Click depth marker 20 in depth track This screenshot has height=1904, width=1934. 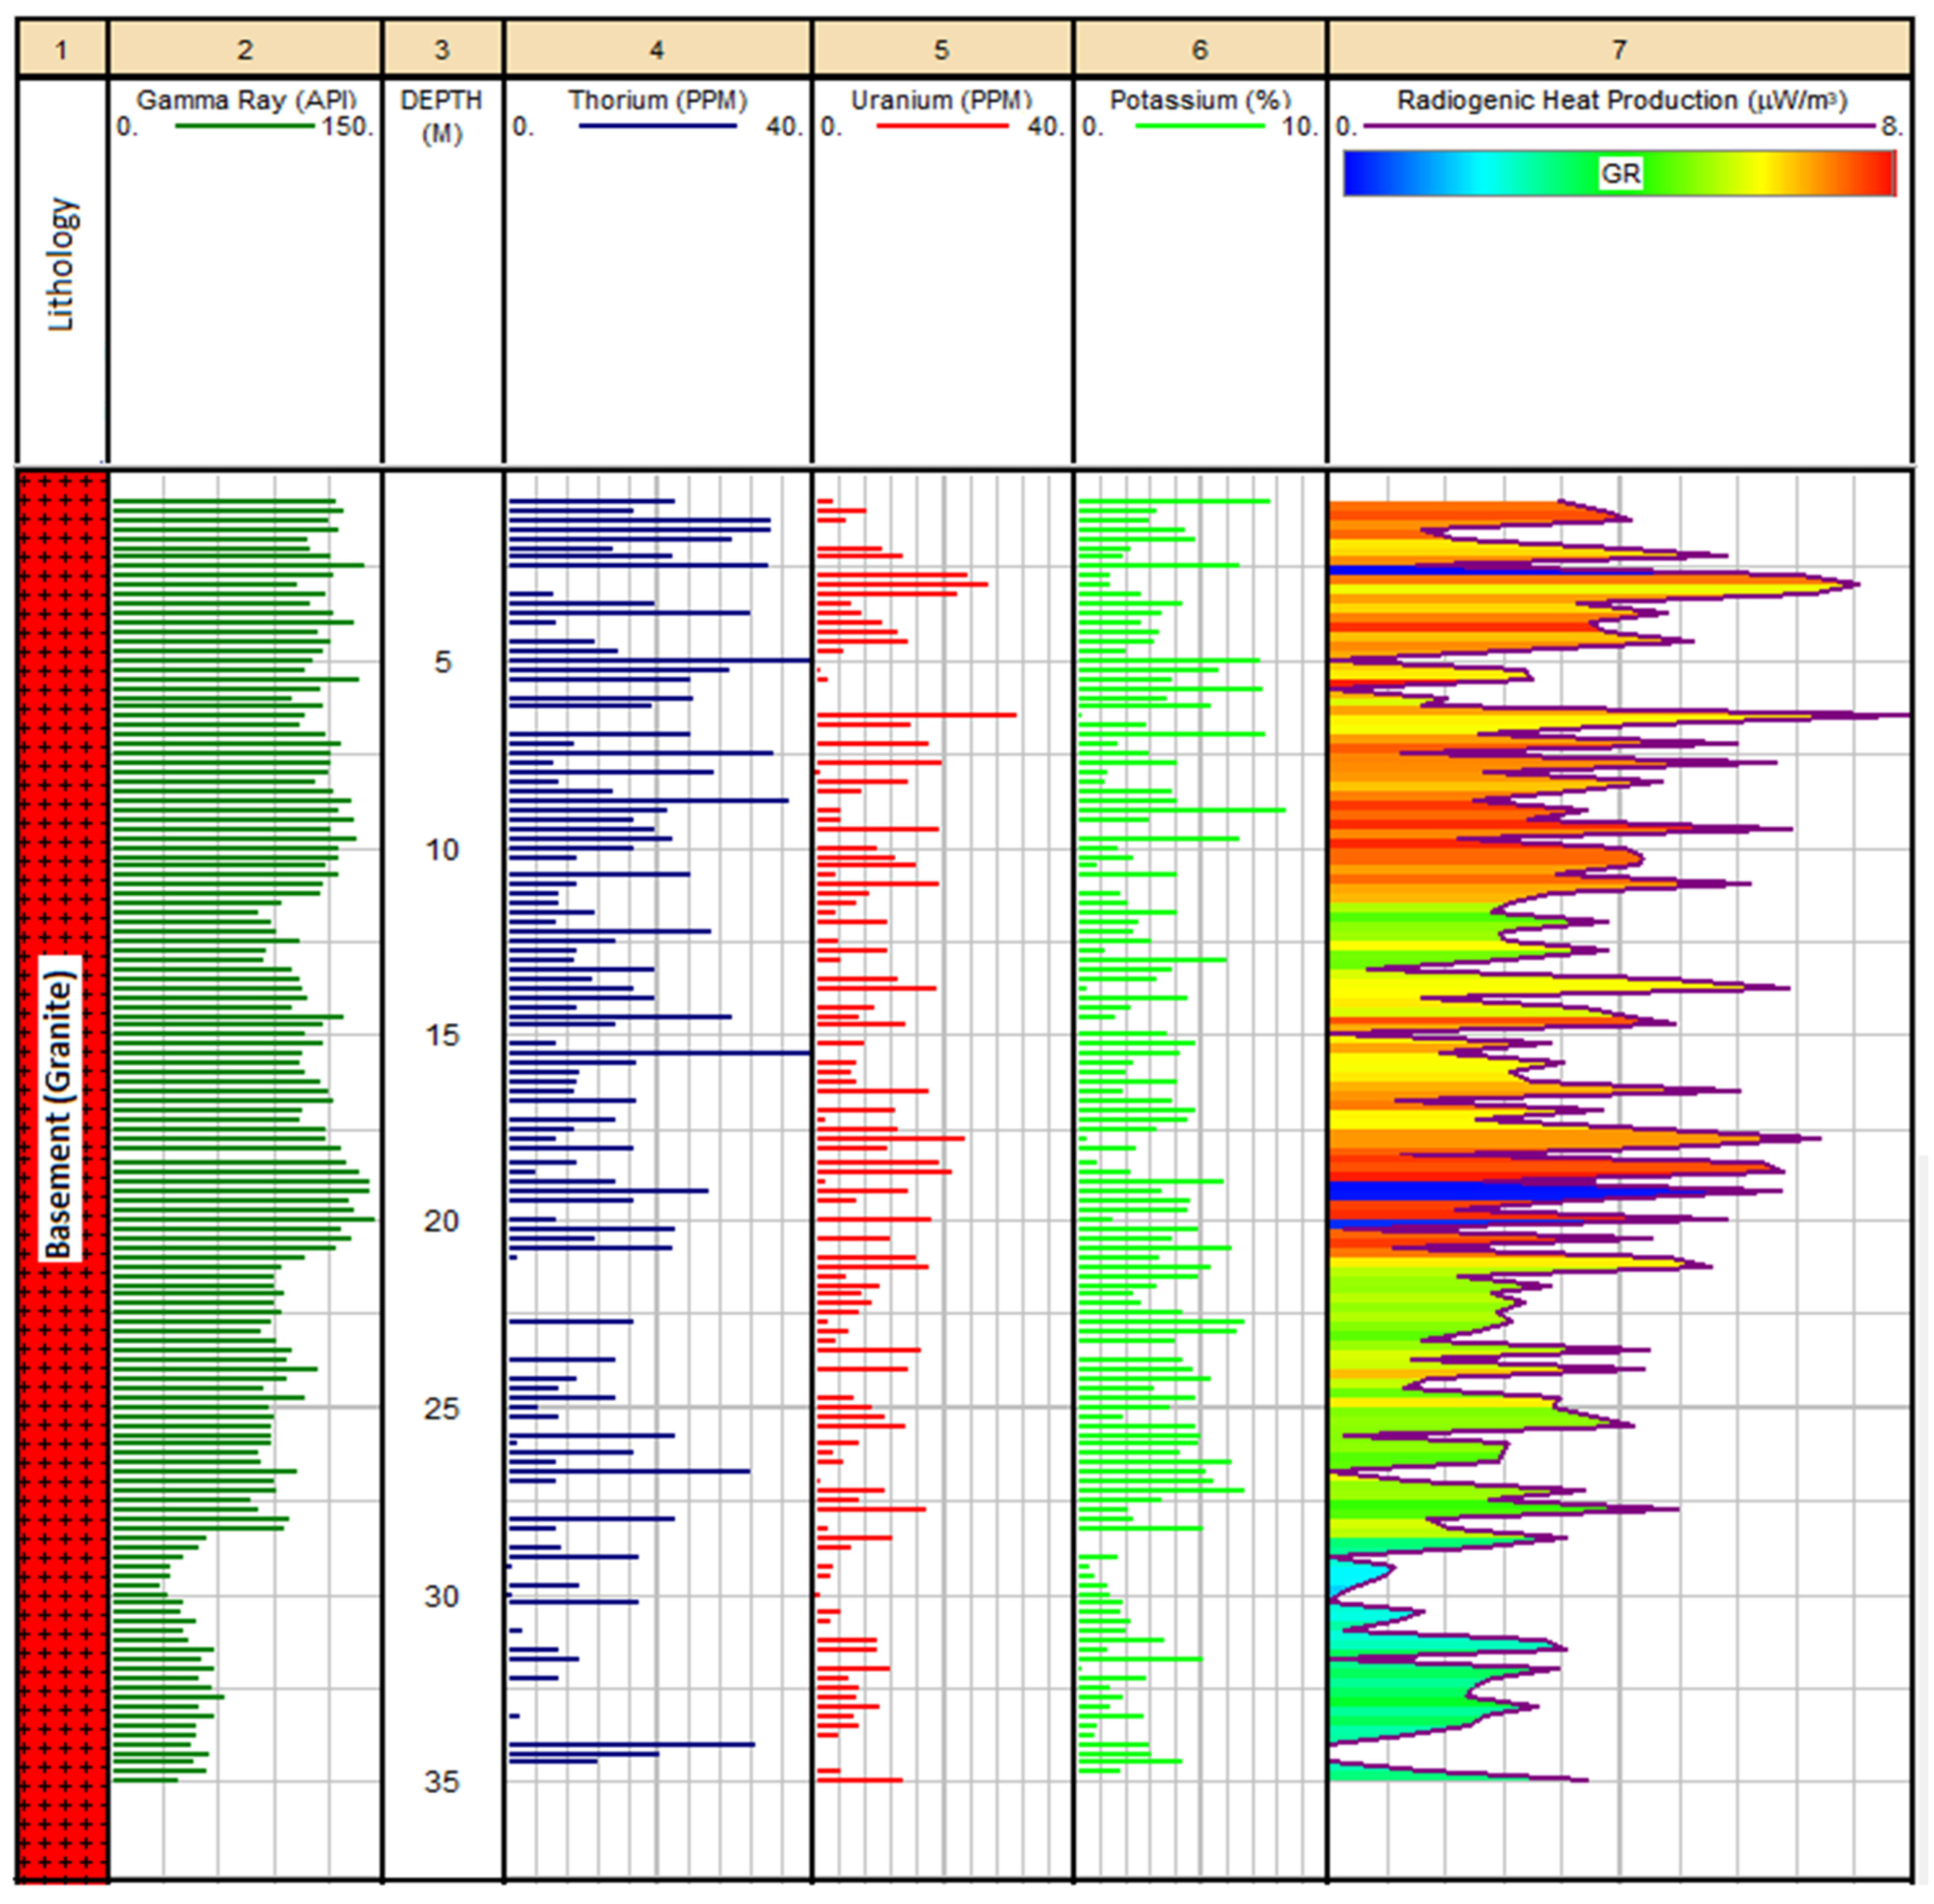pyautogui.click(x=441, y=1221)
